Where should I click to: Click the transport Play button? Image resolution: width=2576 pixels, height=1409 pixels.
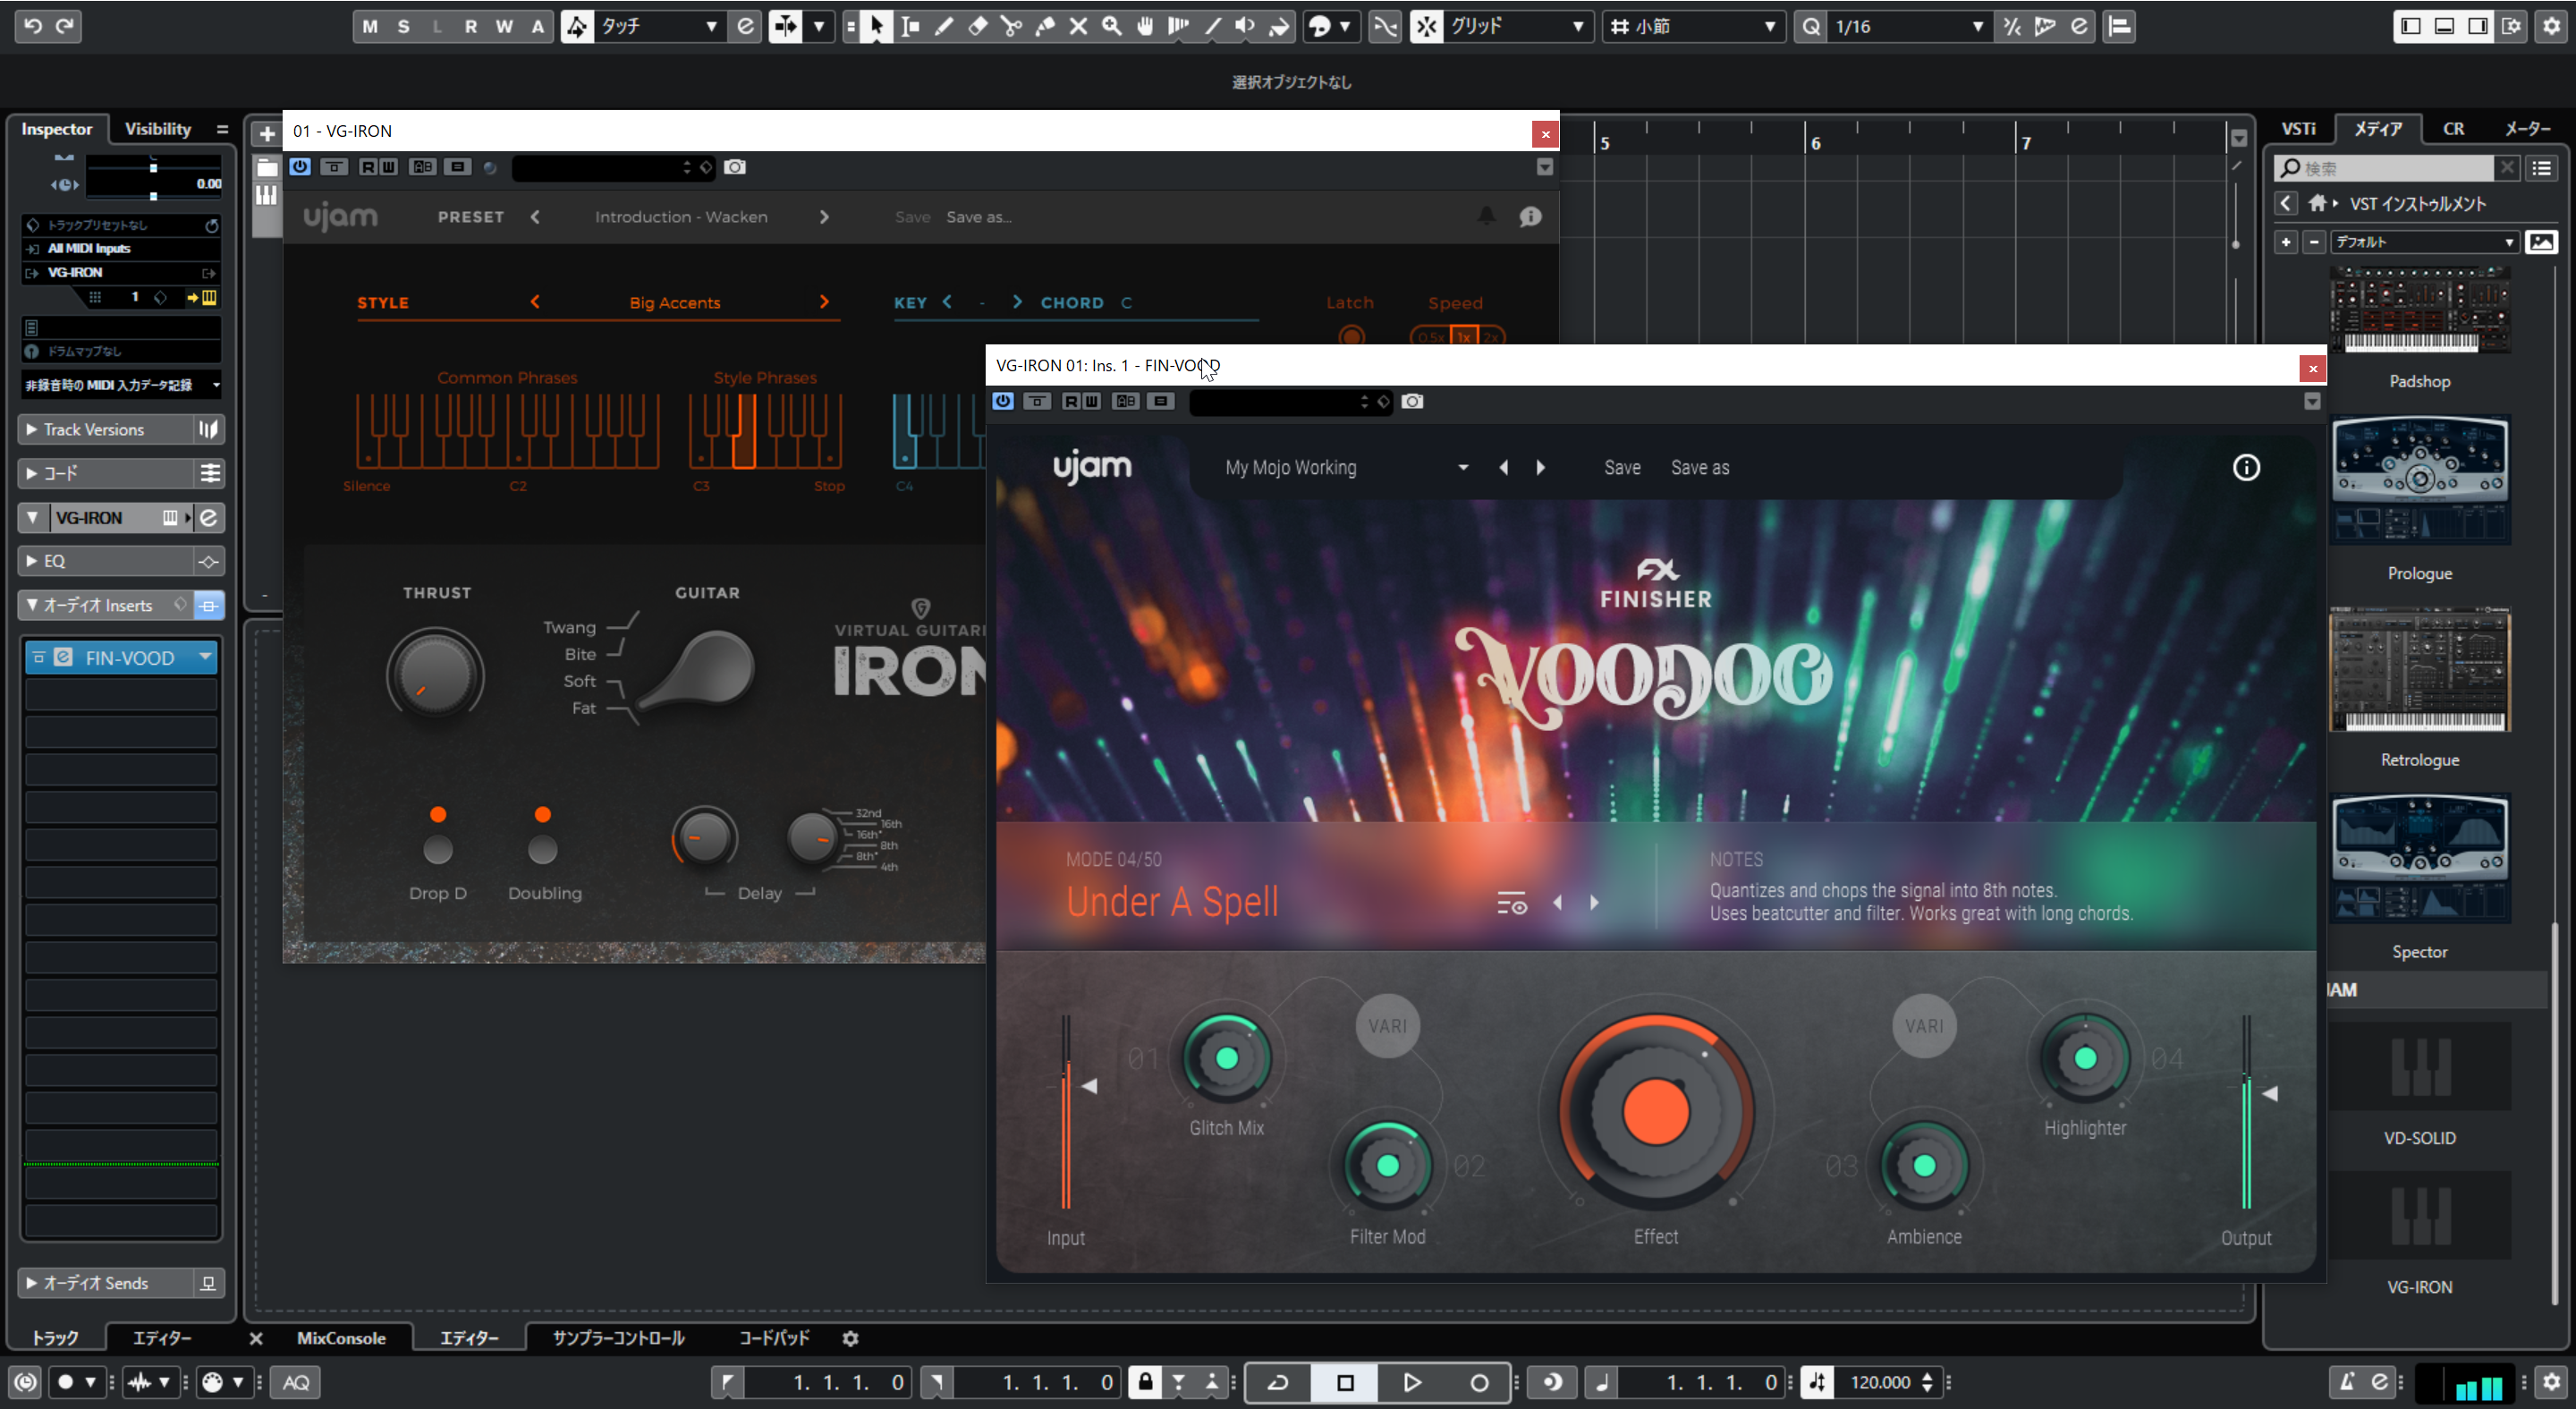[x=1411, y=1382]
